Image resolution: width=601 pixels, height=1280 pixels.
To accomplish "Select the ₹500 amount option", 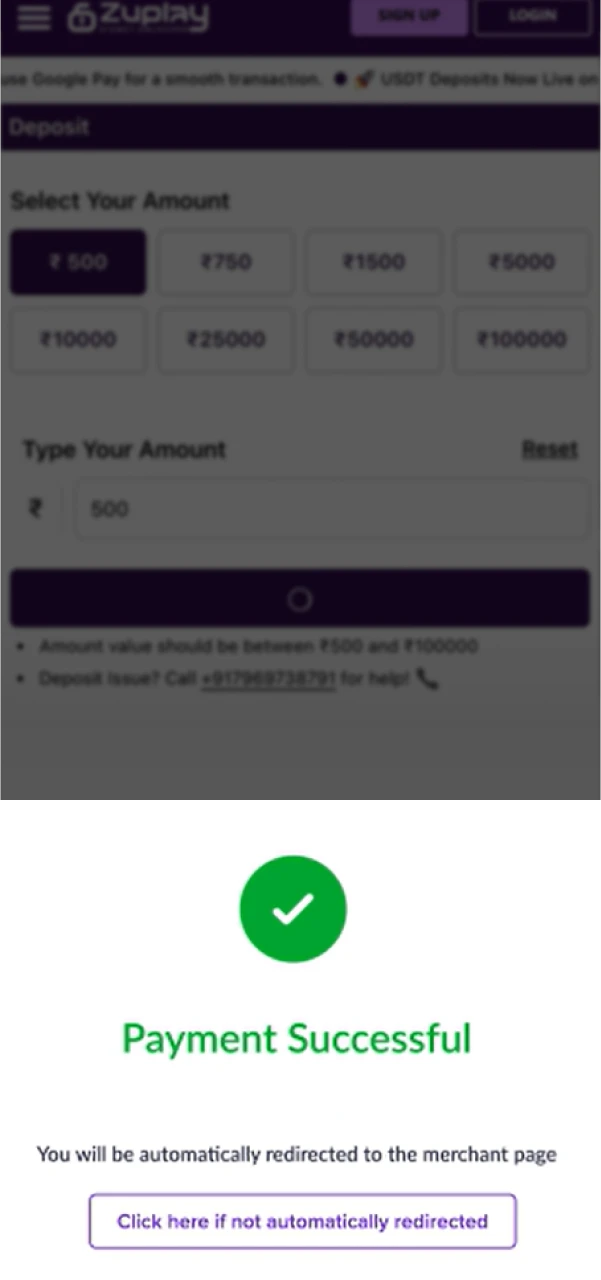I will pyautogui.click(x=77, y=262).
